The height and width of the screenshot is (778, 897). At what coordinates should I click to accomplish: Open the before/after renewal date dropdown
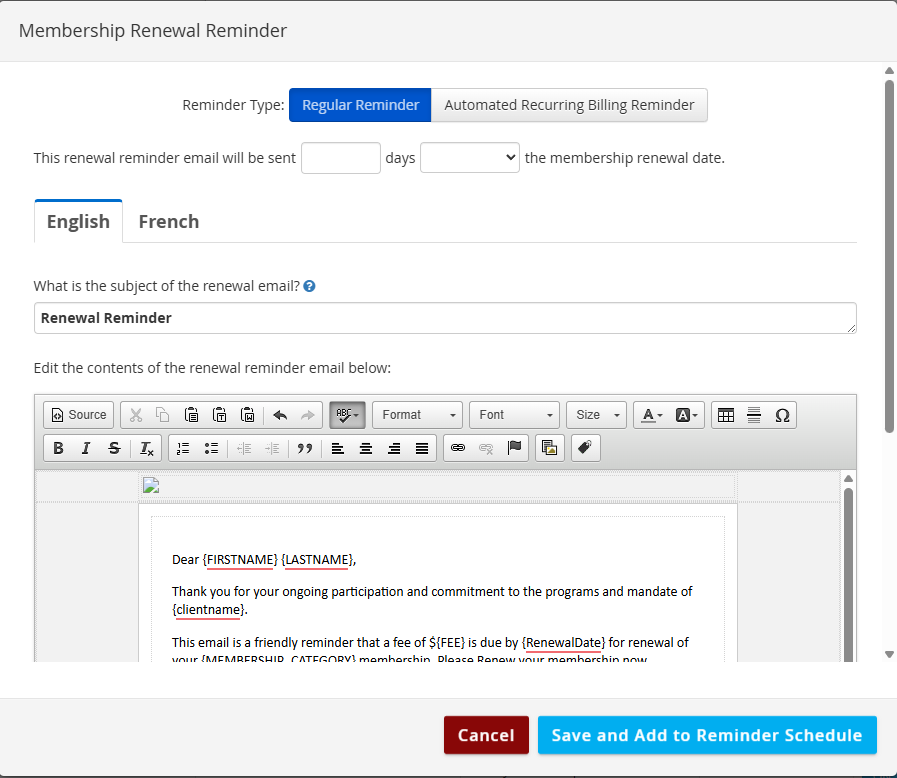[x=469, y=158]
